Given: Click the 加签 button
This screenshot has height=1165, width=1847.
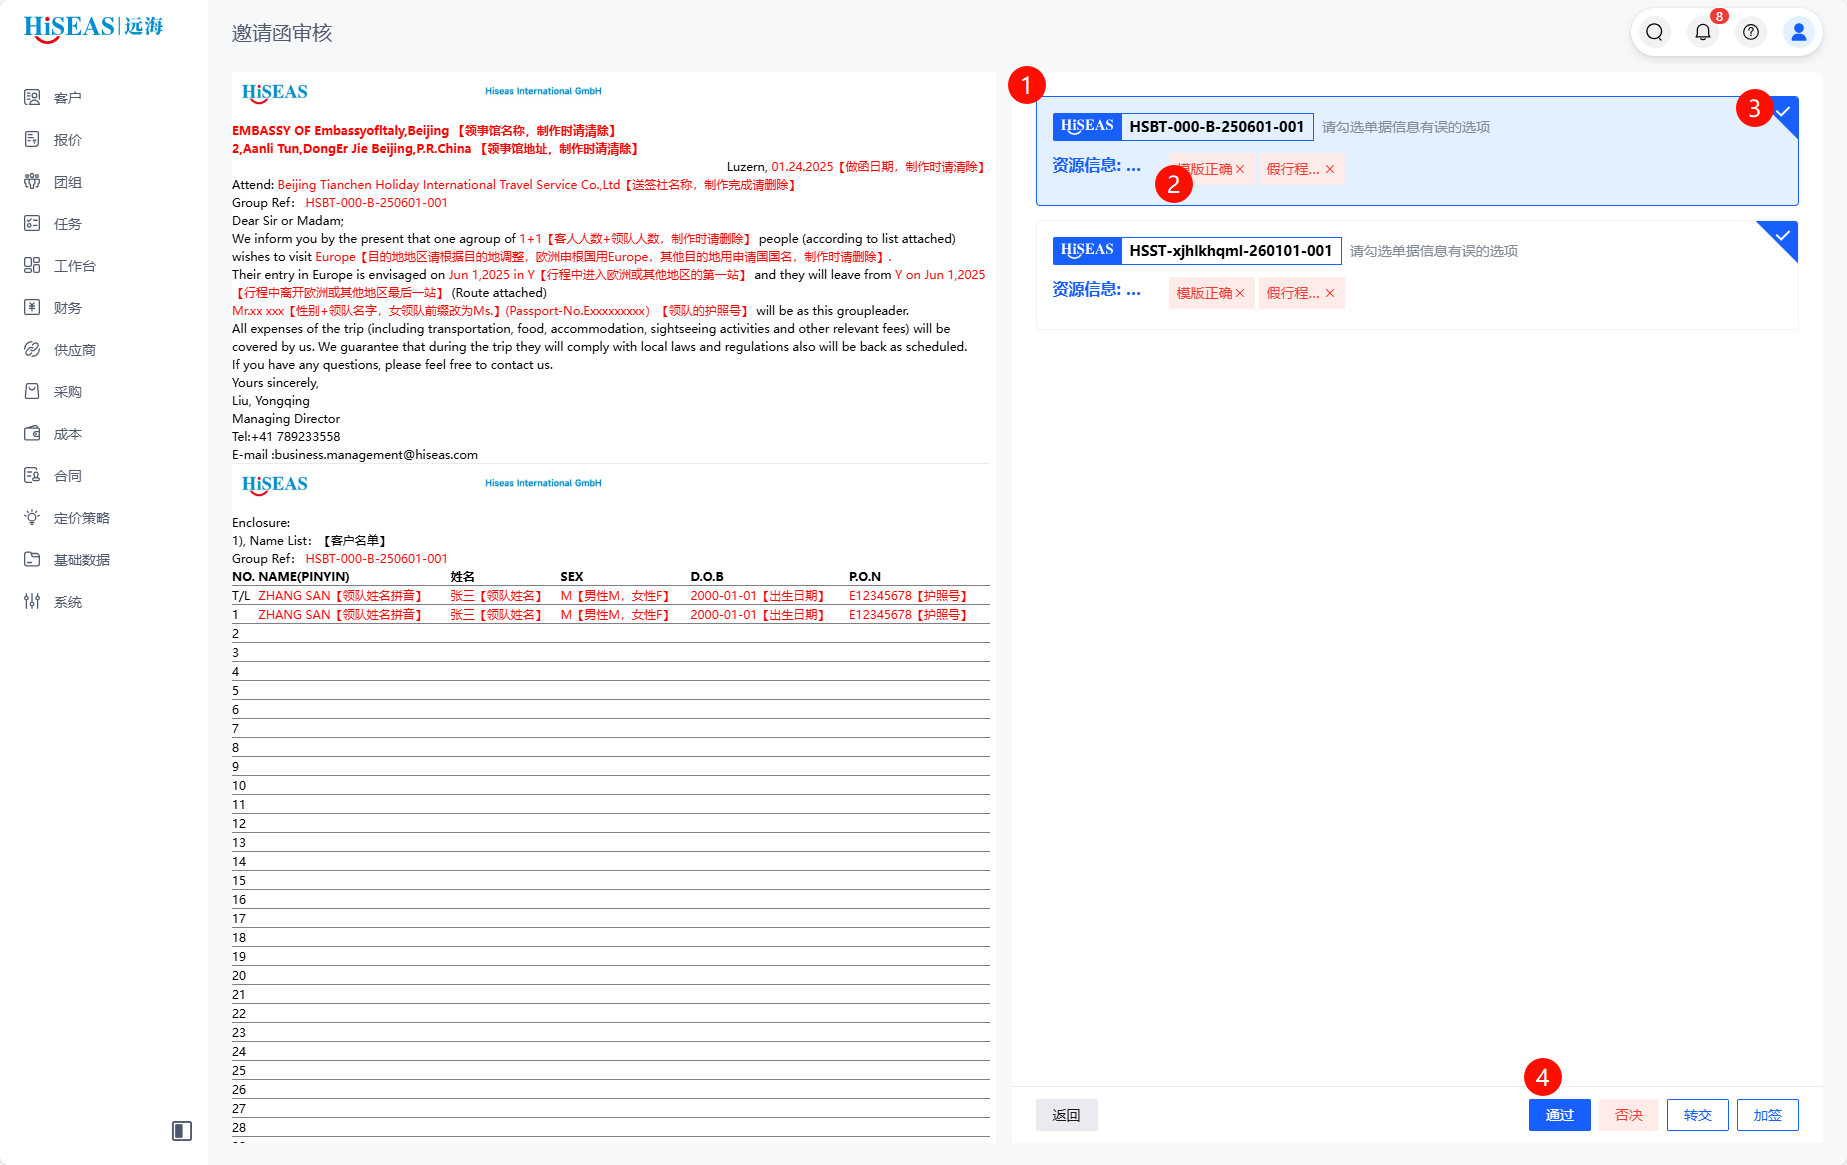Looking at the screenshot, I should [x=1767, y=1115].
